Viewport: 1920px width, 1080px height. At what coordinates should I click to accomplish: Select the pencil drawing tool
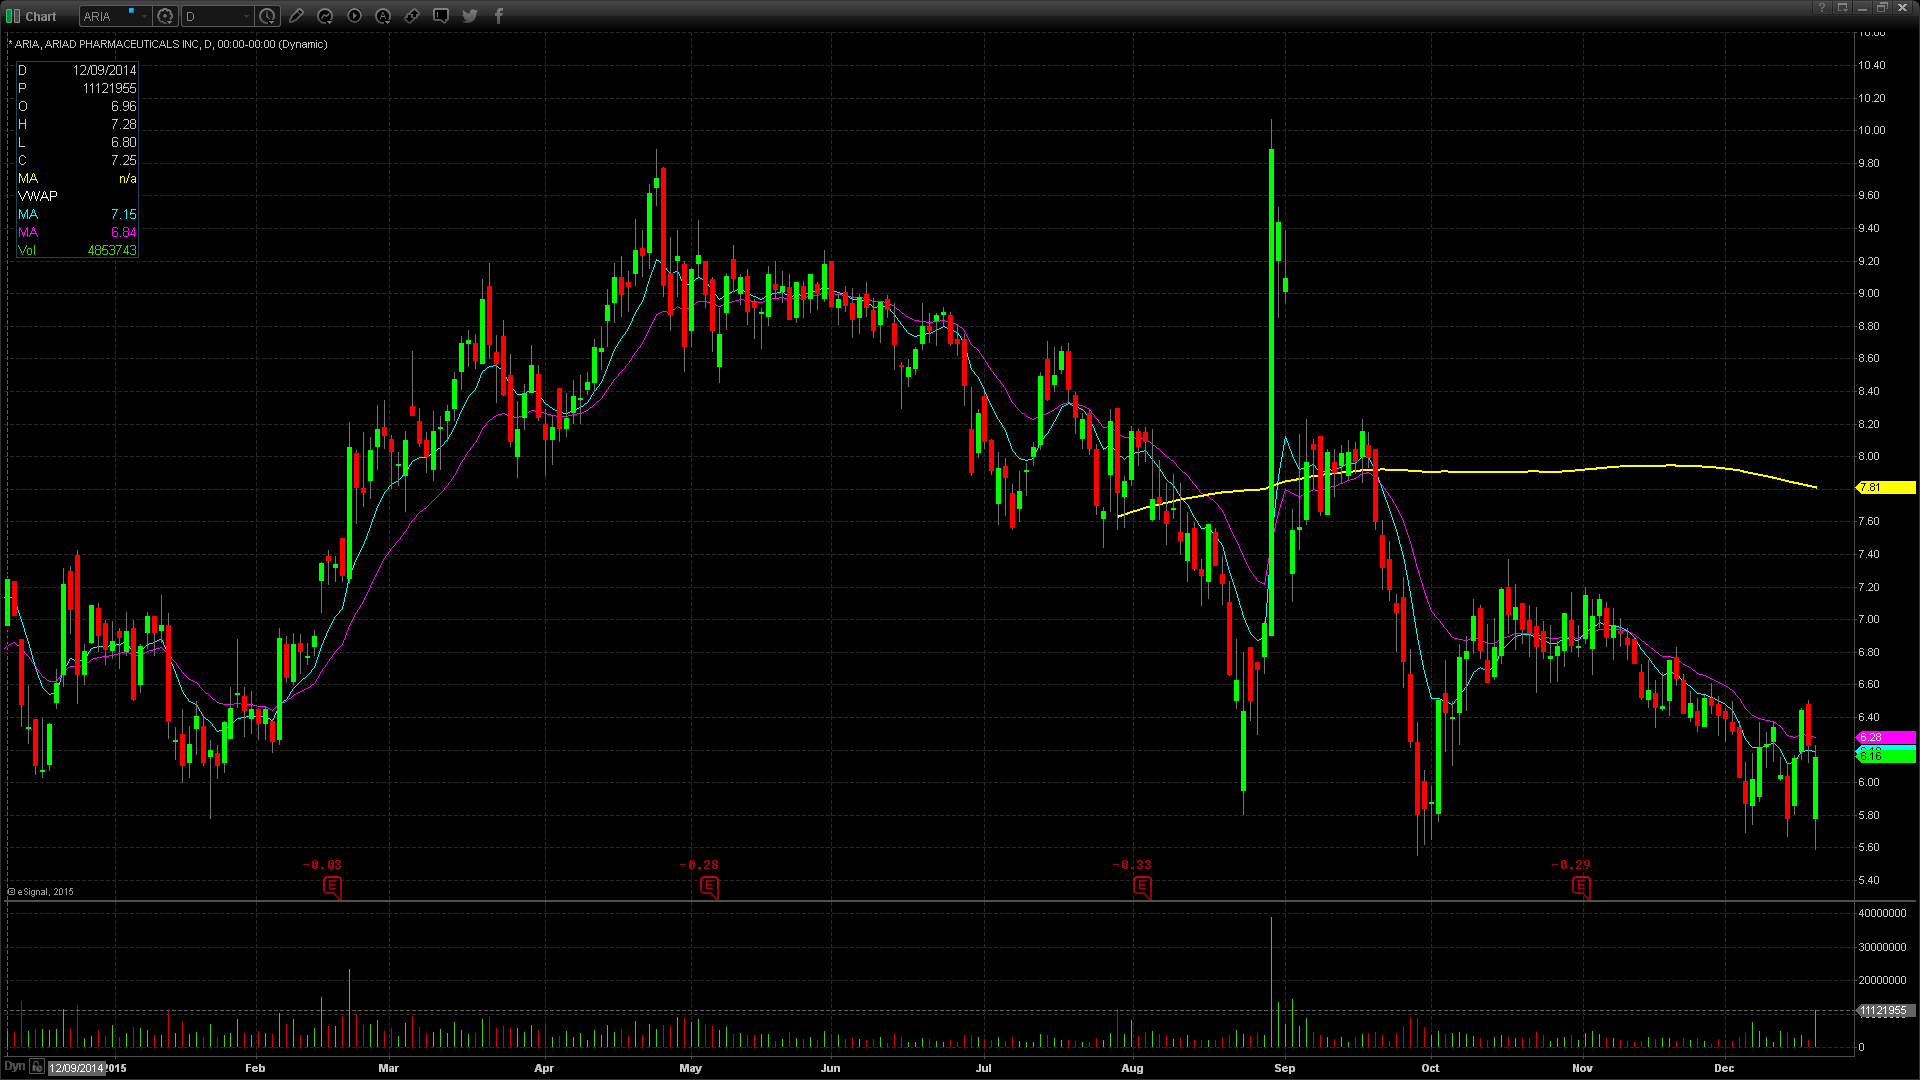[x=296, y=16]
